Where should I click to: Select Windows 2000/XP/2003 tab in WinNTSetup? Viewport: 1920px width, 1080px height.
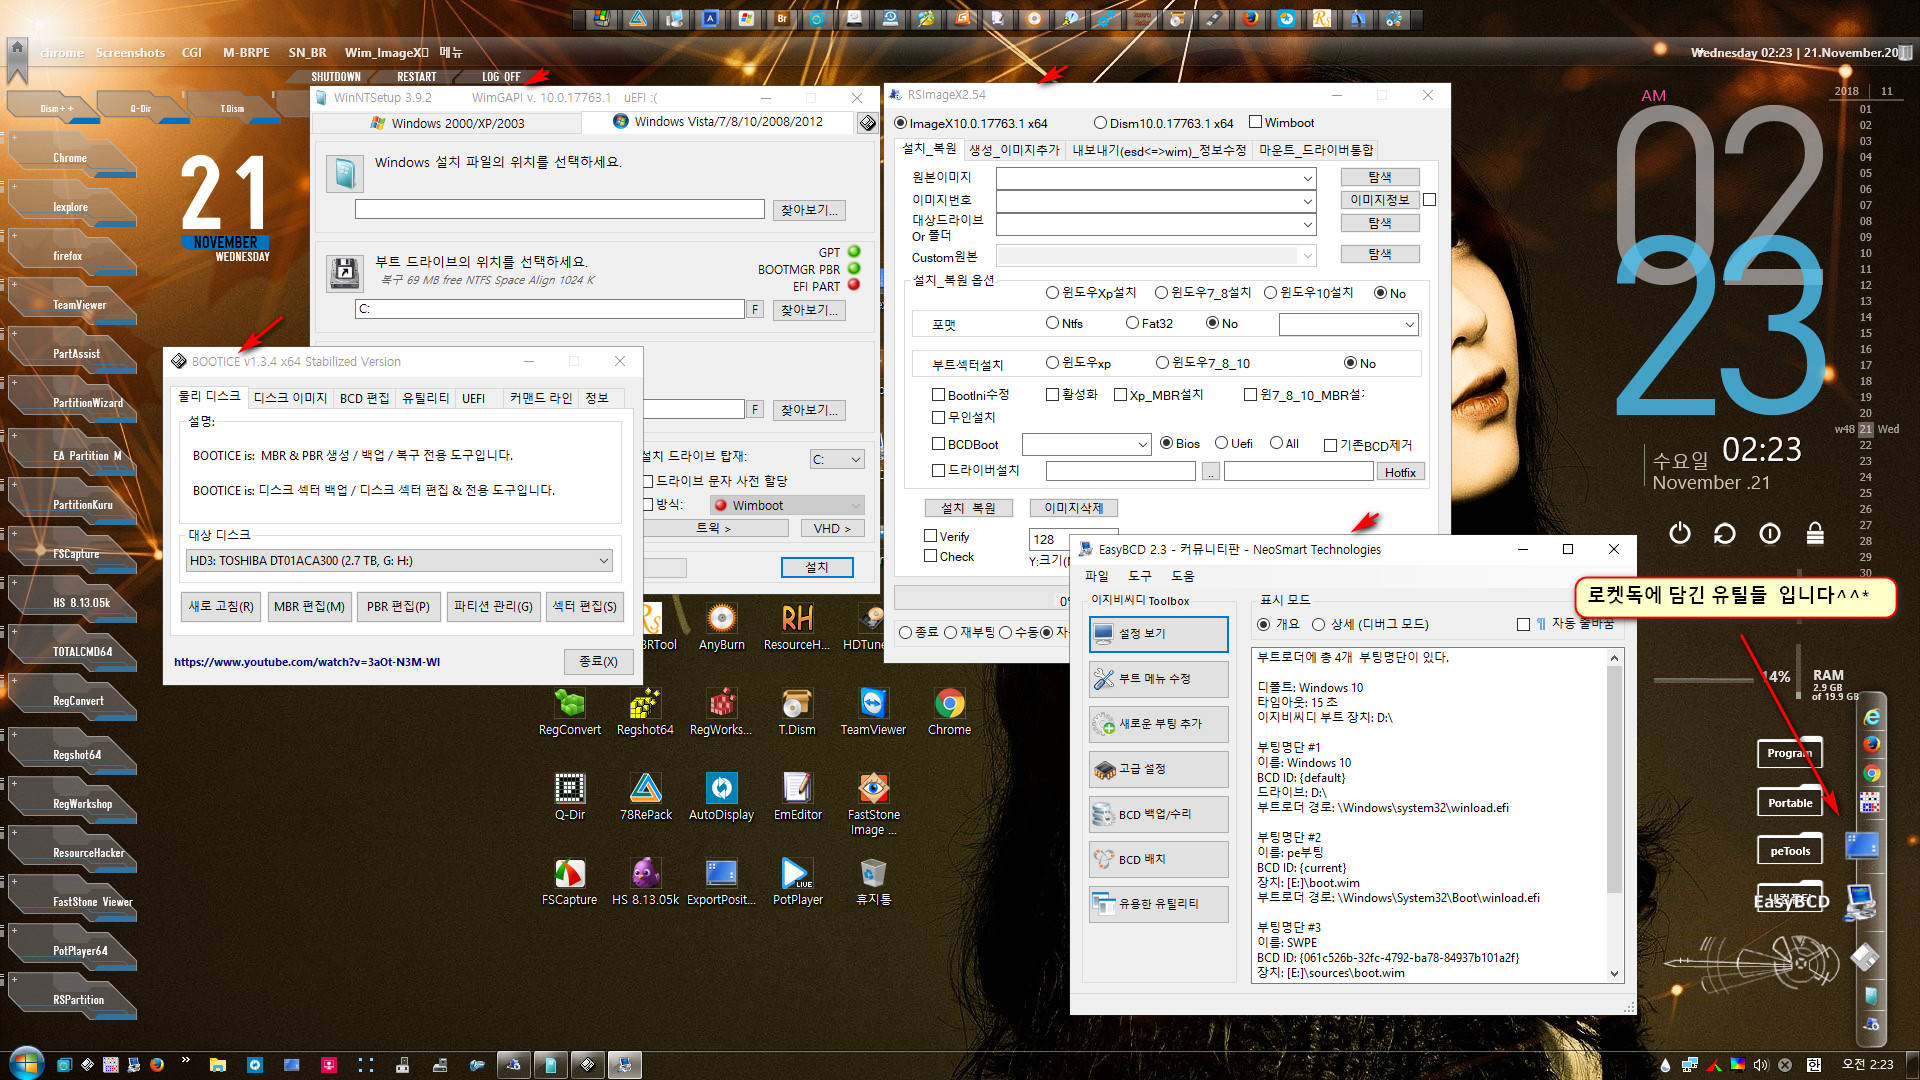[x=447, y=123]
